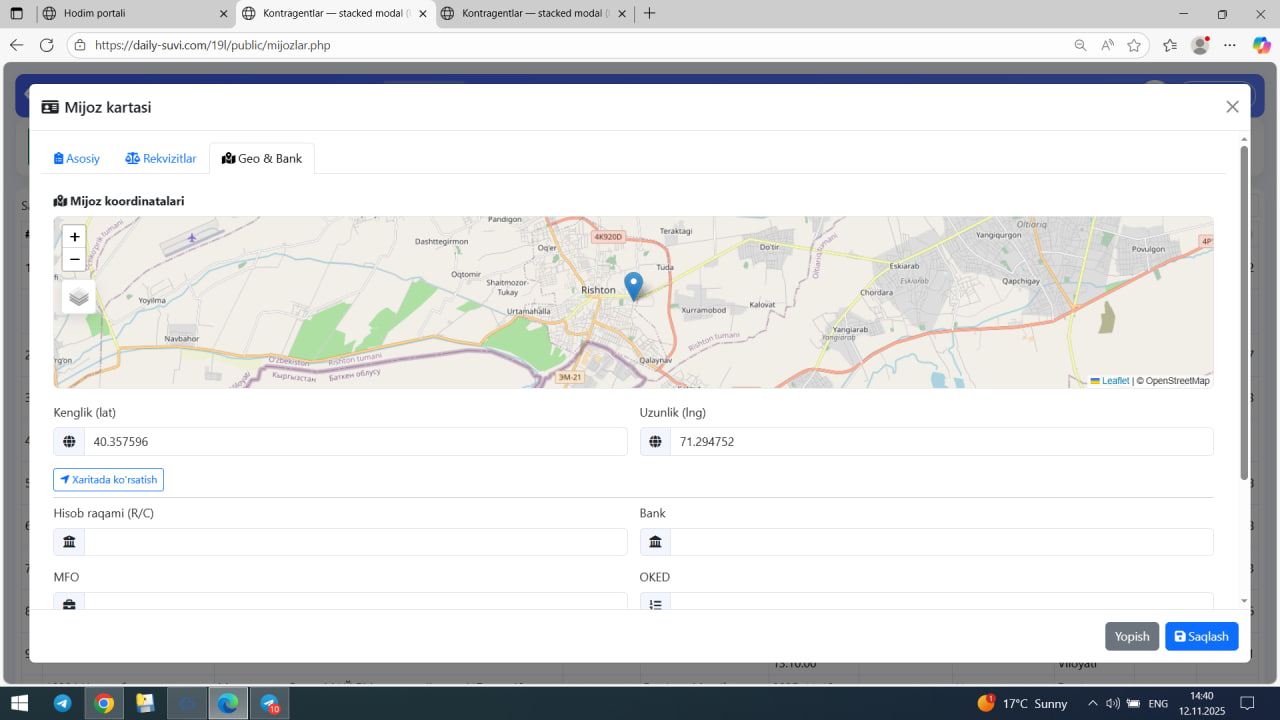This screenshot has height=720, width=1280.
Task: Click the Uzunlik (lng) input field
Action: tap(940, 441)
